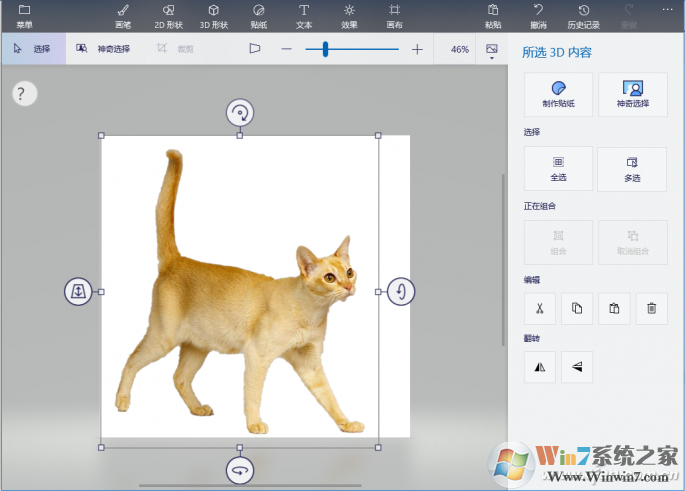Viewport: 685px width, 491px height.
Task: Open the 菜单 menu
Action: [24, 15]
